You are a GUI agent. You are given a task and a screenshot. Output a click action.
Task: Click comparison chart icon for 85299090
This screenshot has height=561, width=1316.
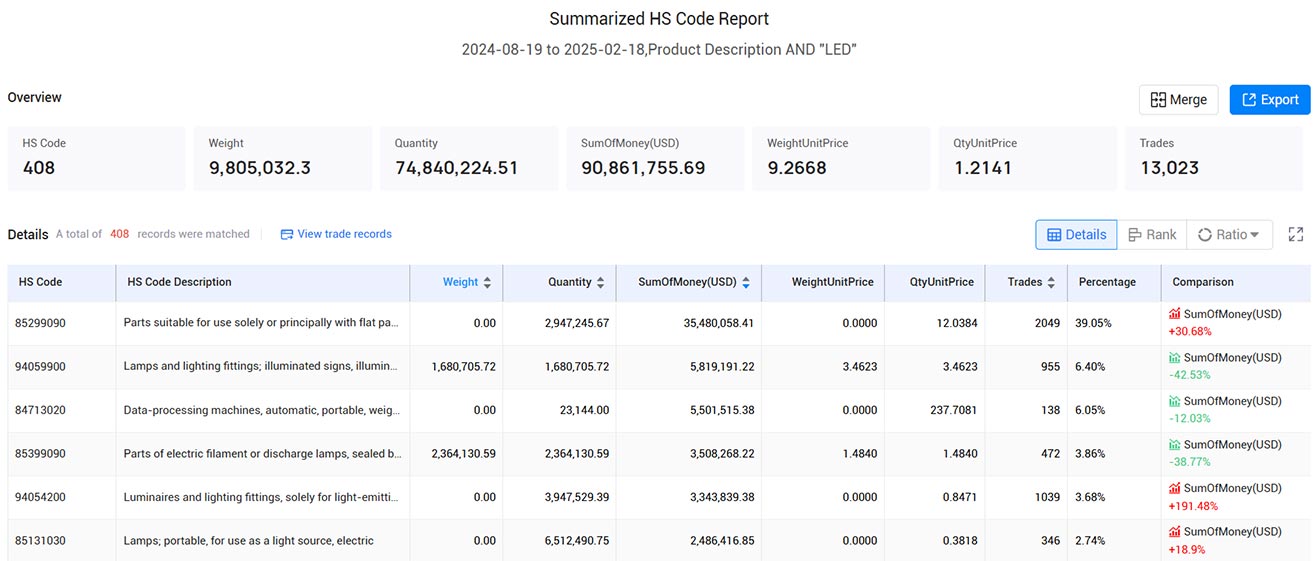1175,314
